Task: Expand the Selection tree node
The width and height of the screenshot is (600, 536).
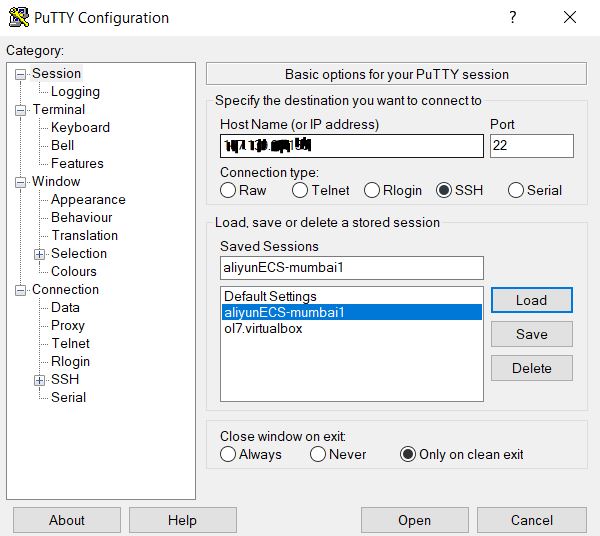Action: point(39,254)
